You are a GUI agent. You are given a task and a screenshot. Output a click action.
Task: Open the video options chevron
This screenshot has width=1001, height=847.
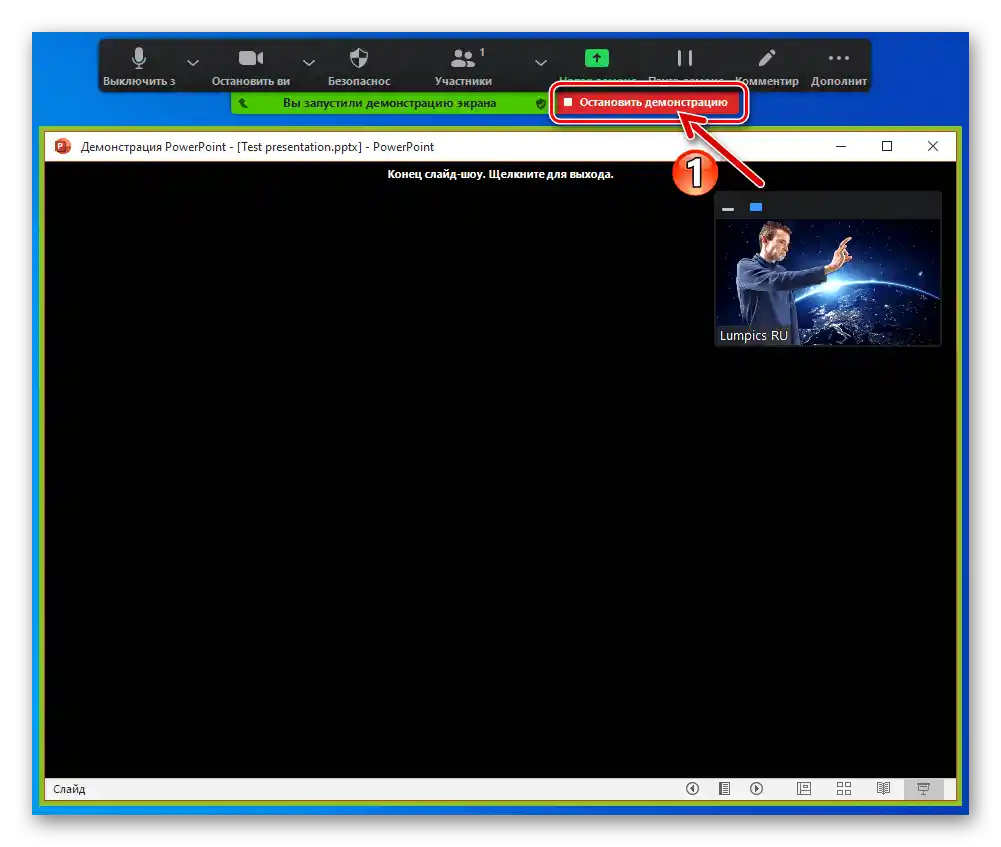308,62
